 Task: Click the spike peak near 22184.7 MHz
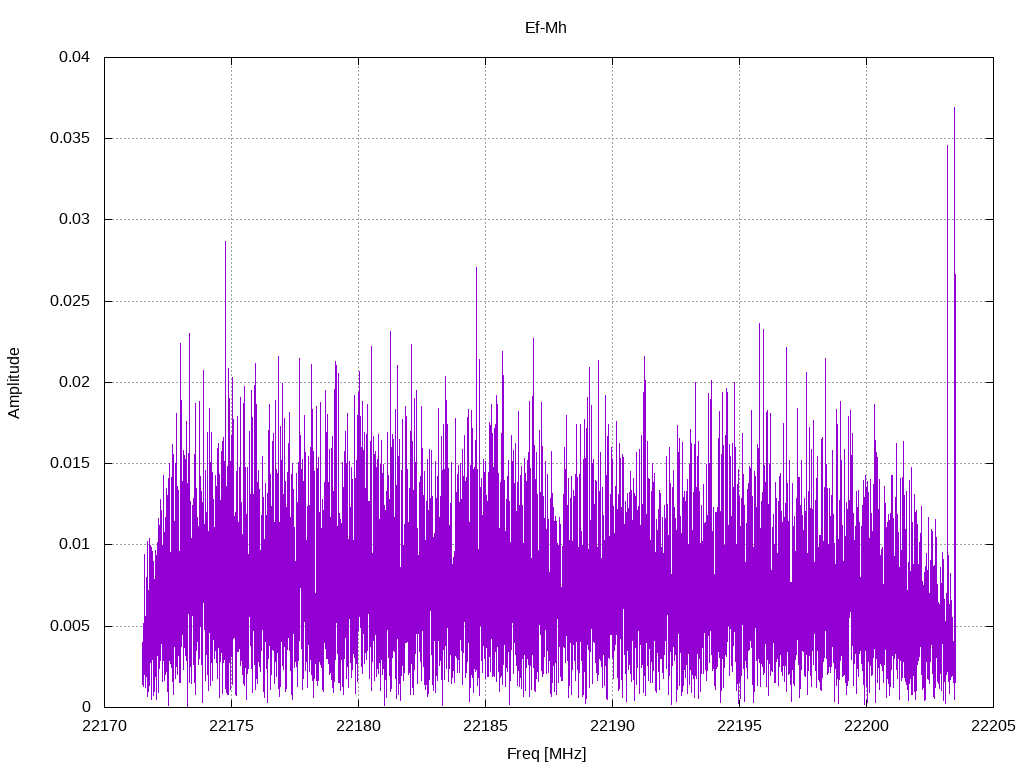[x=476, y=268]
